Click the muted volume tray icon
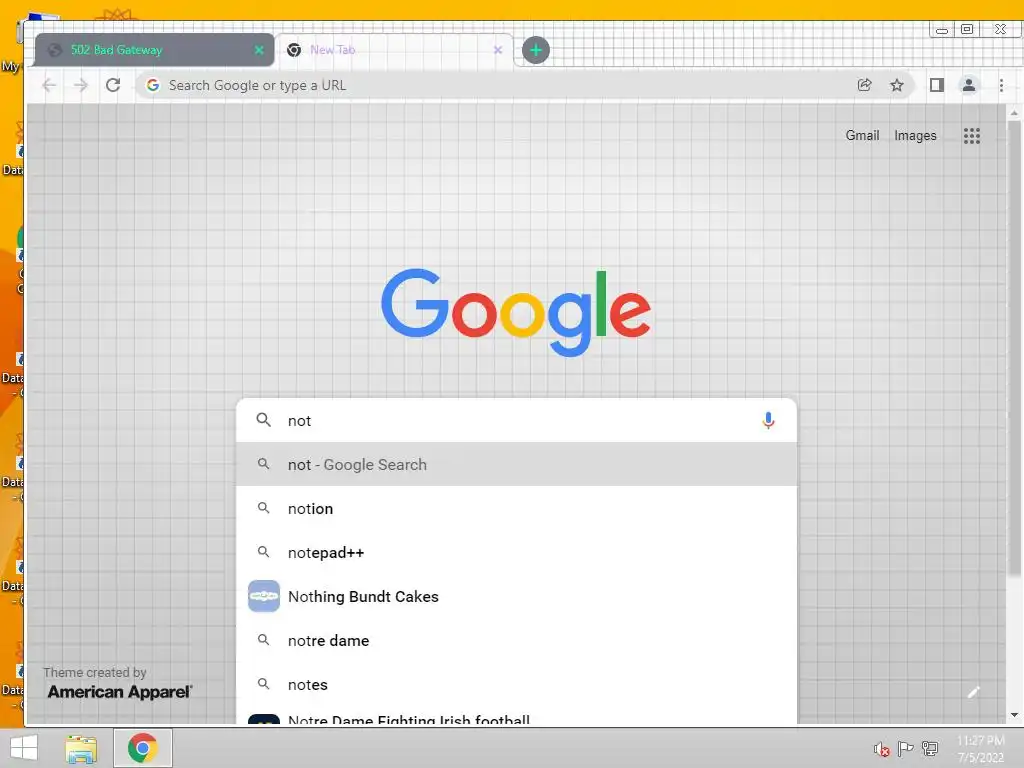This screenshot has height=768, width=1024. (881, 749)
